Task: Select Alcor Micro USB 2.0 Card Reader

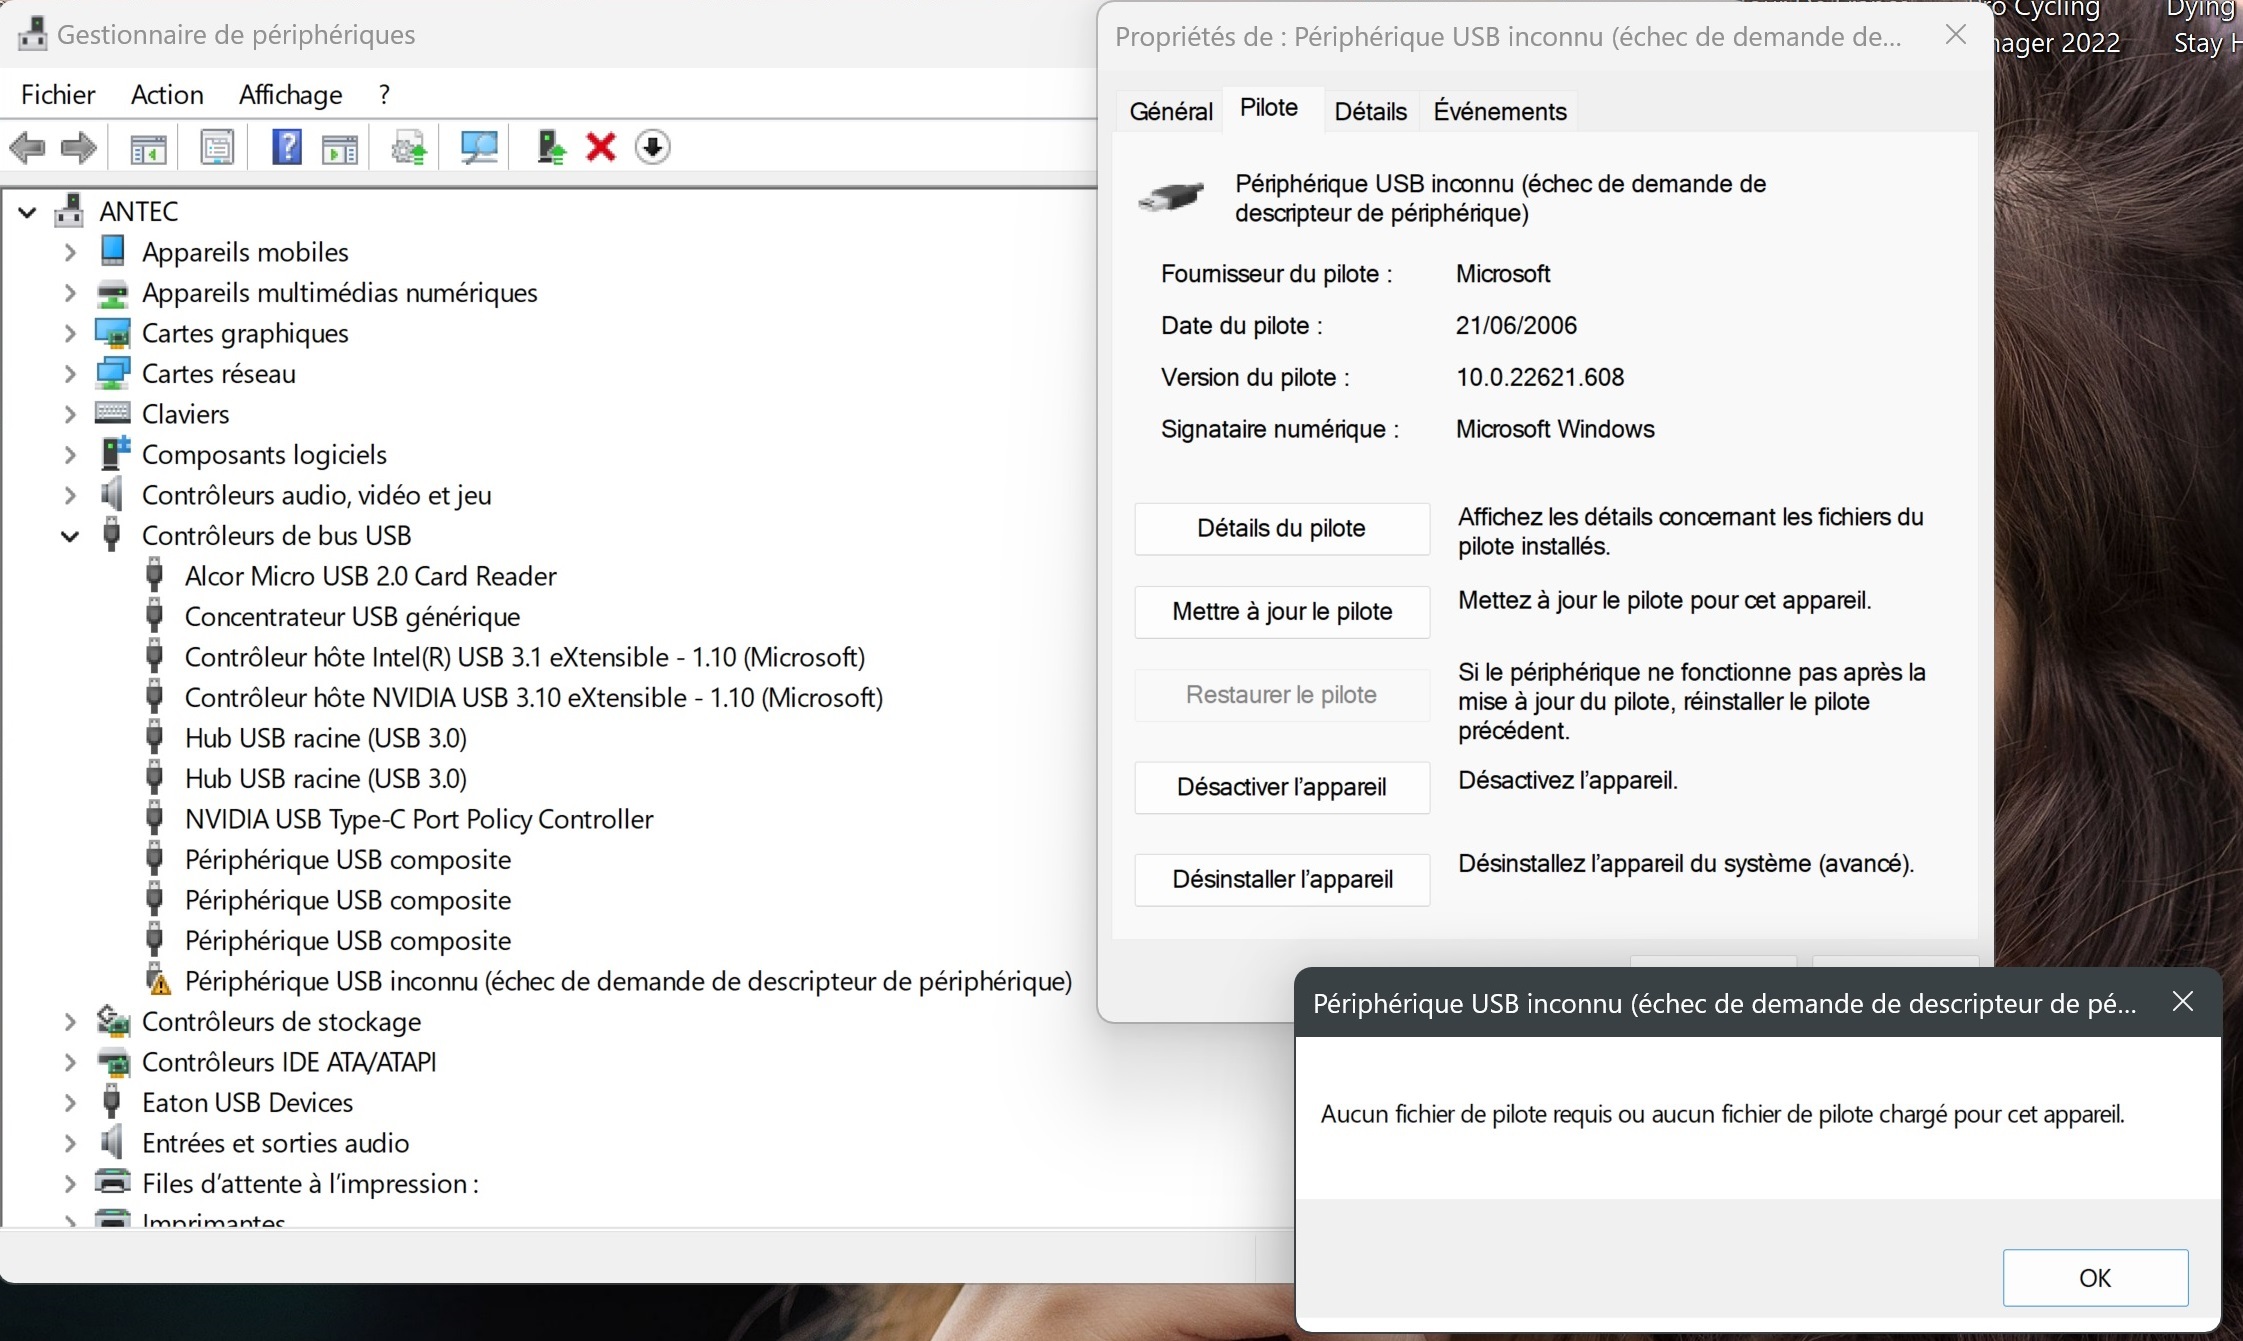Action: 370,576
